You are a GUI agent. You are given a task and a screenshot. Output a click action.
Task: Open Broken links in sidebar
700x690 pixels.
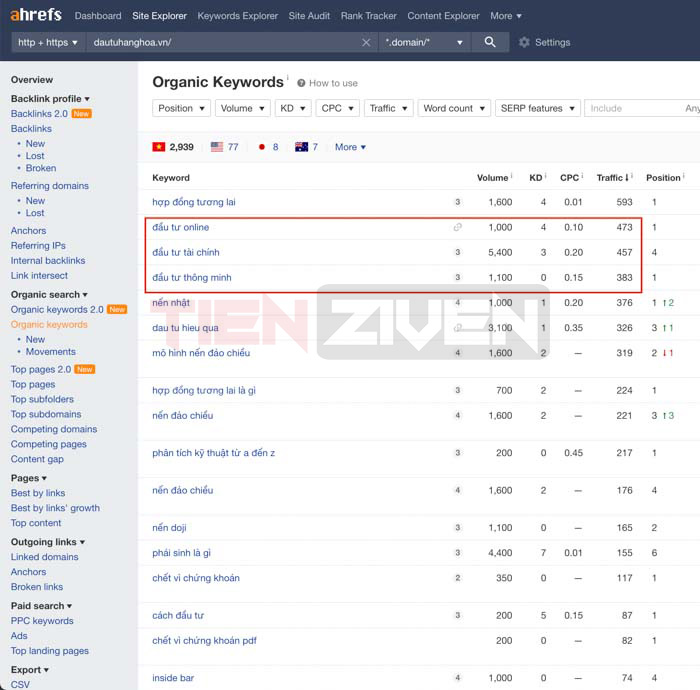coord(37,586)
